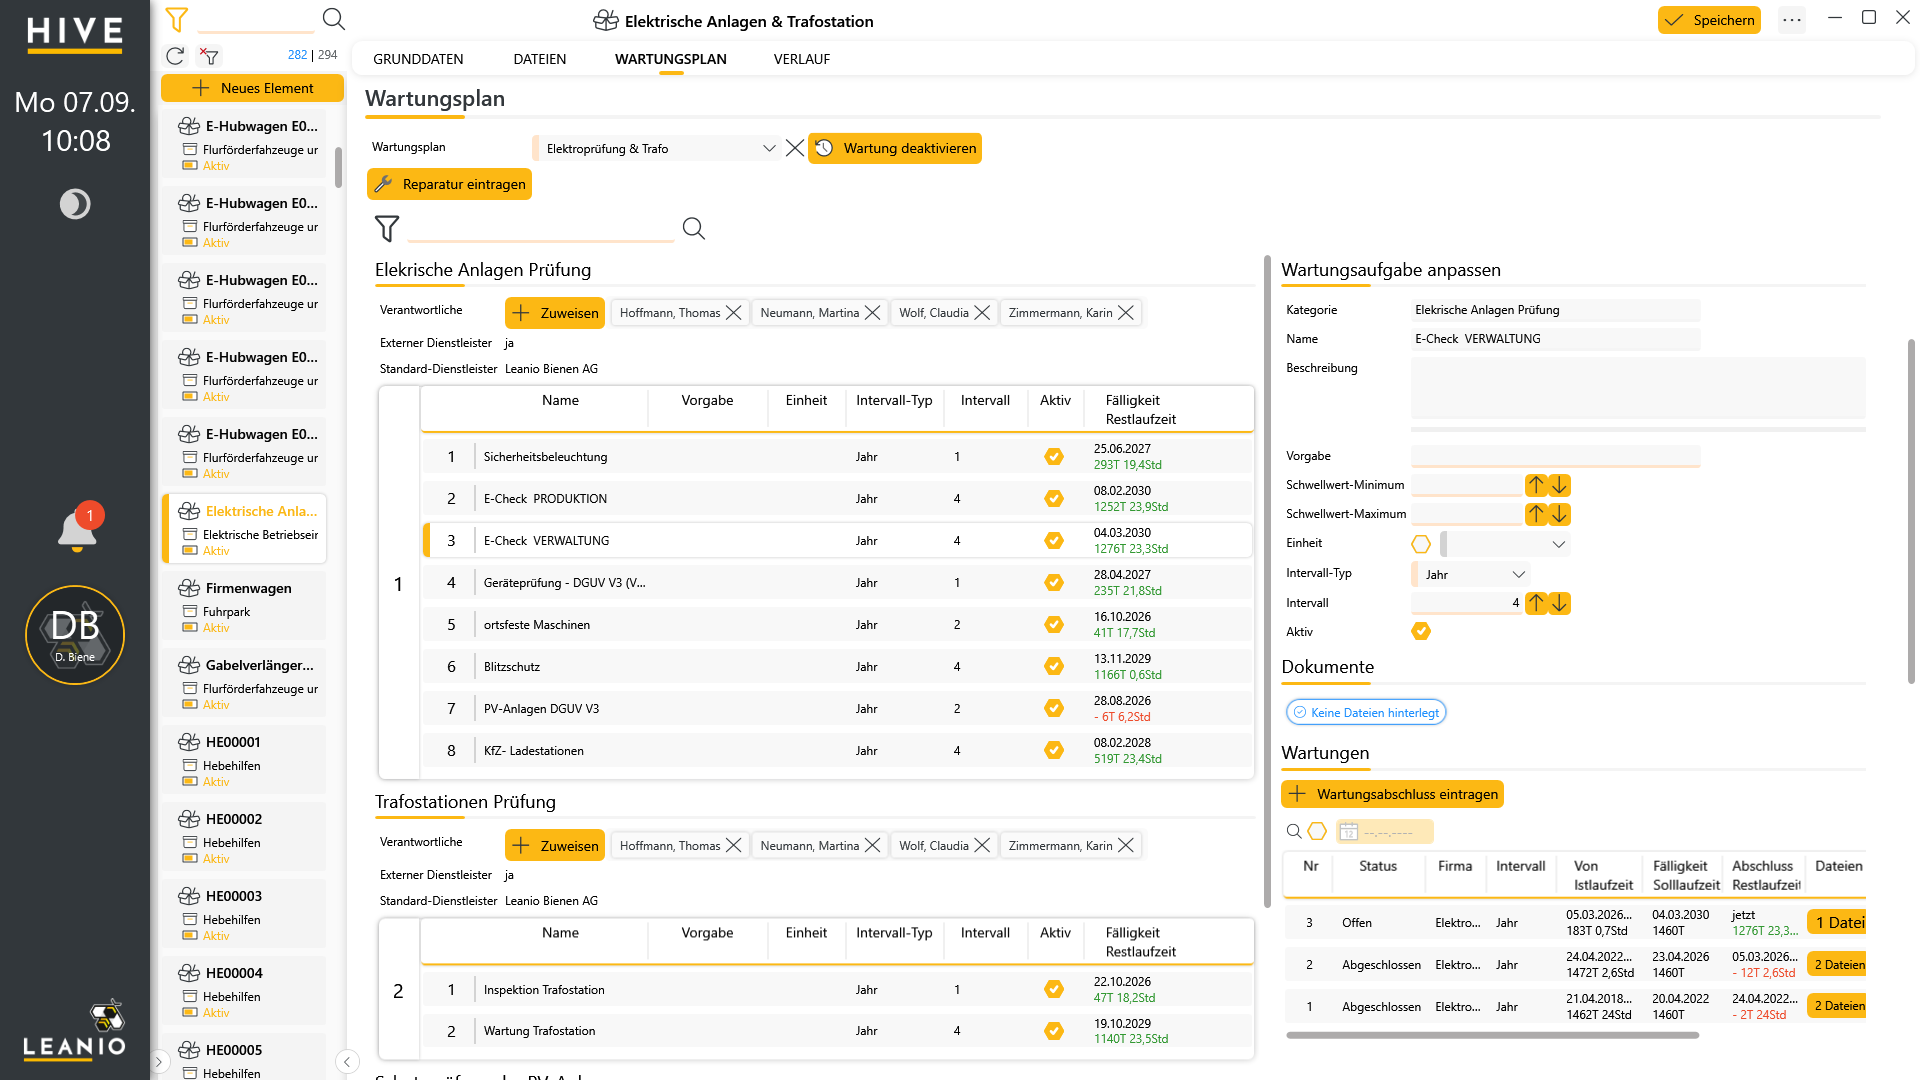The image size is (1920, 1080).
Task: Toggle Aktiv for Sicherheitsbeleuchtung
Action: point(1054,457)
